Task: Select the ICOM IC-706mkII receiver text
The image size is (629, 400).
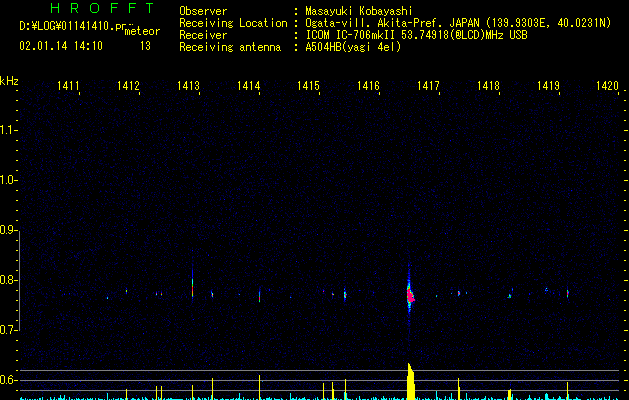Action: (416, 35)
